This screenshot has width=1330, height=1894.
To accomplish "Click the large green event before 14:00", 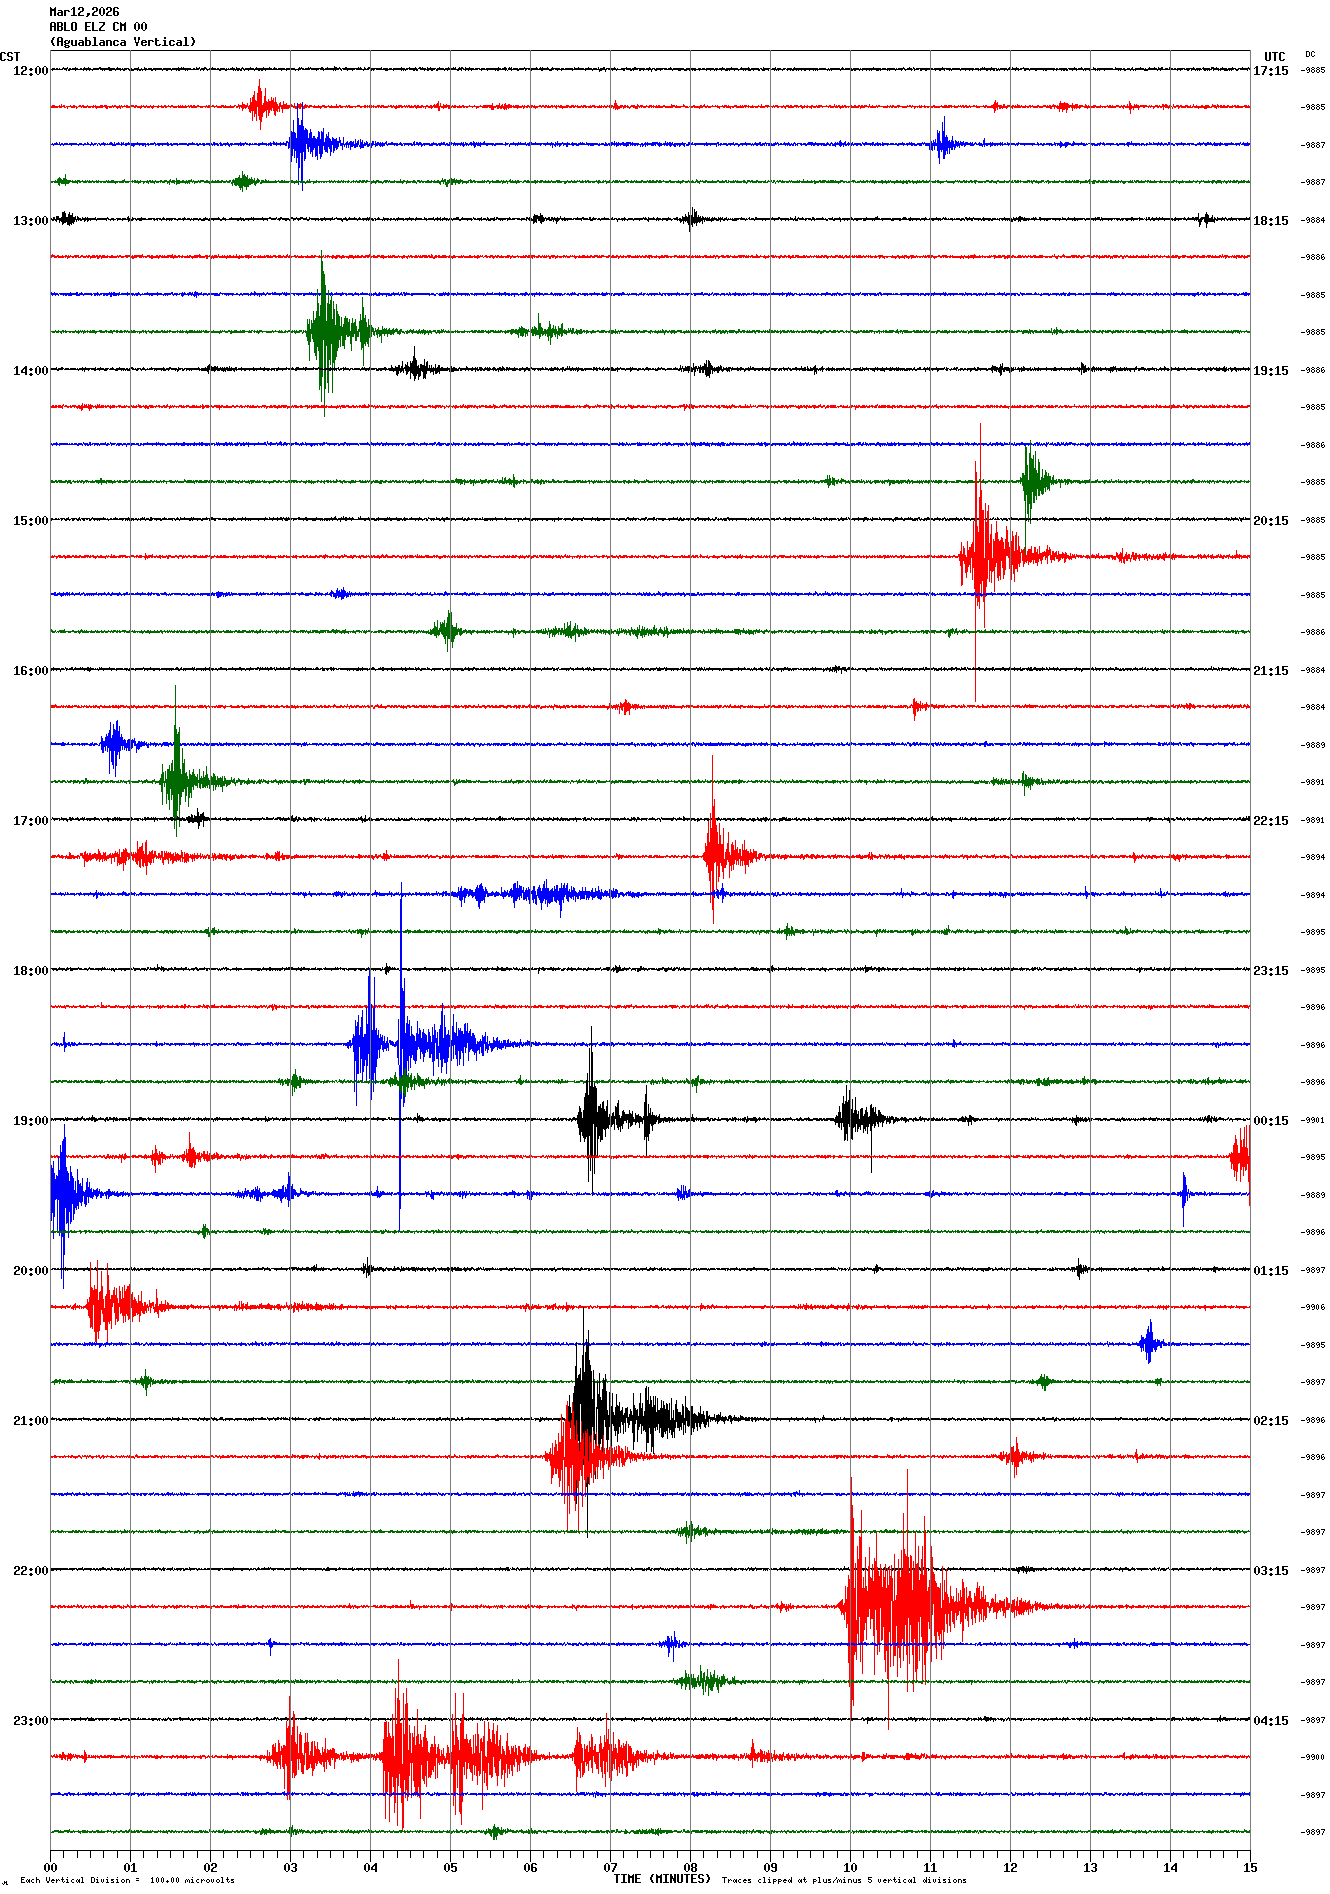I will point(324,331).
